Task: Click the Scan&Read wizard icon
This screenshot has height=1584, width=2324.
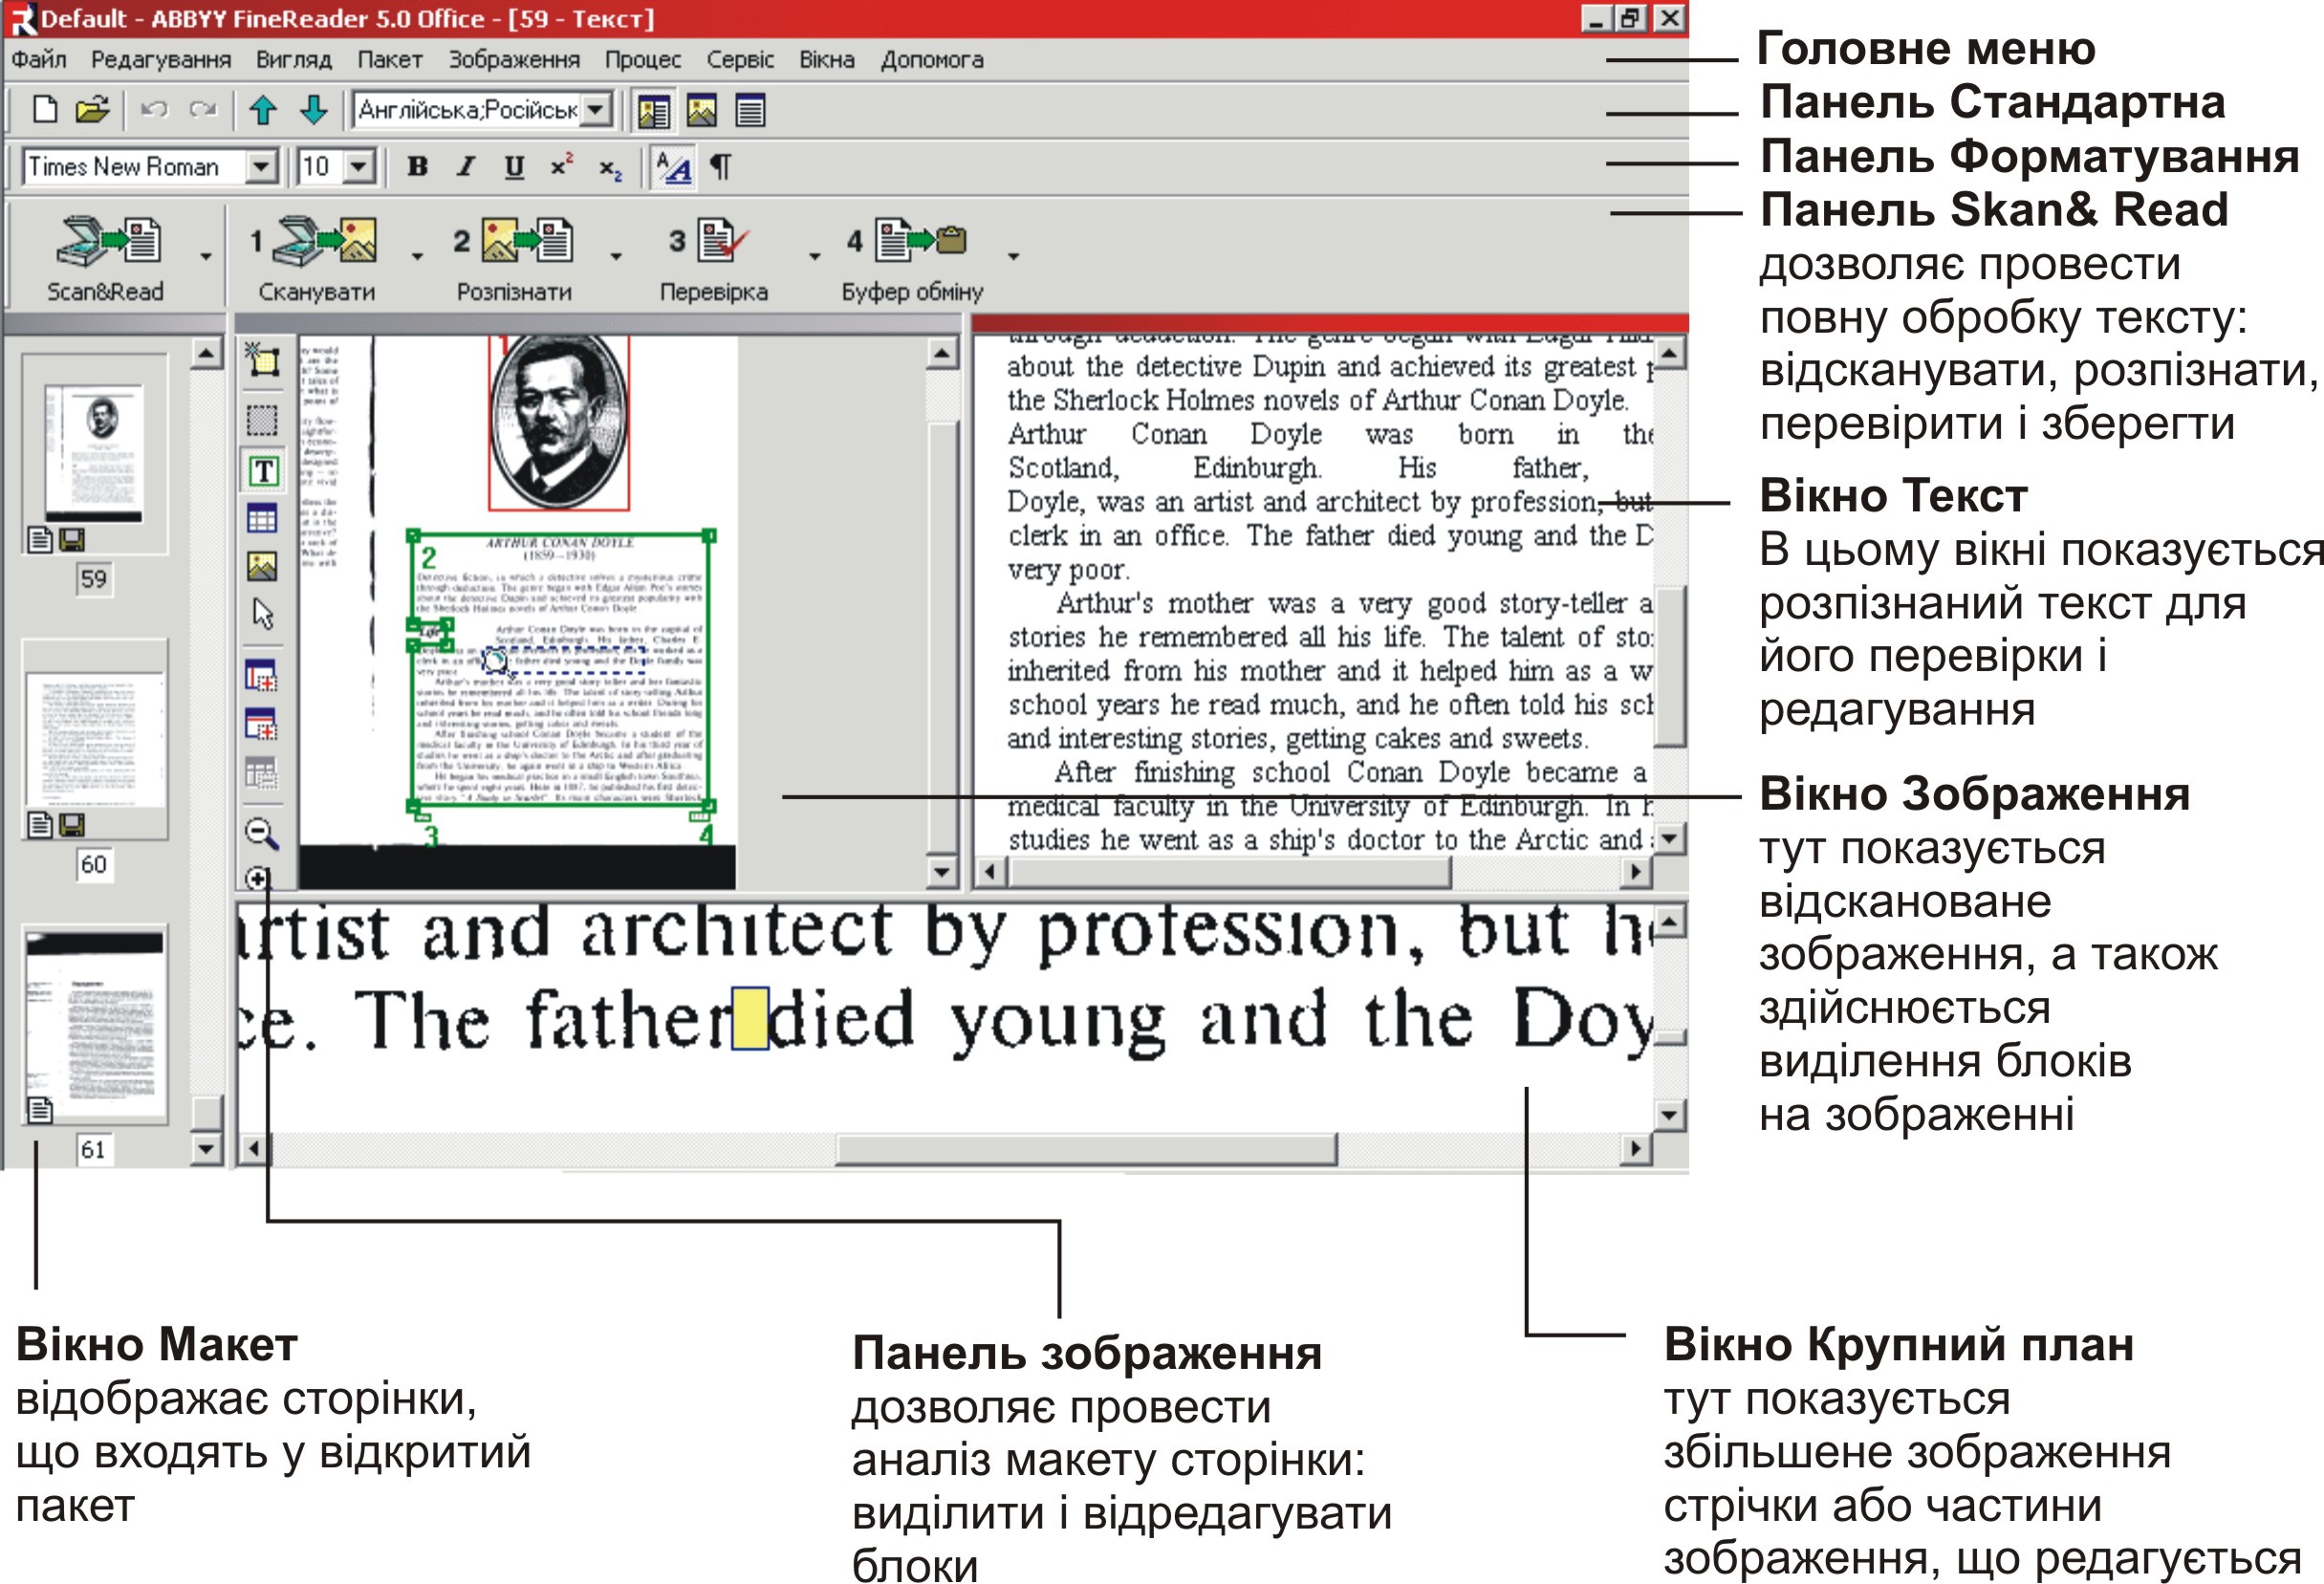Action: tap(107, 240)
